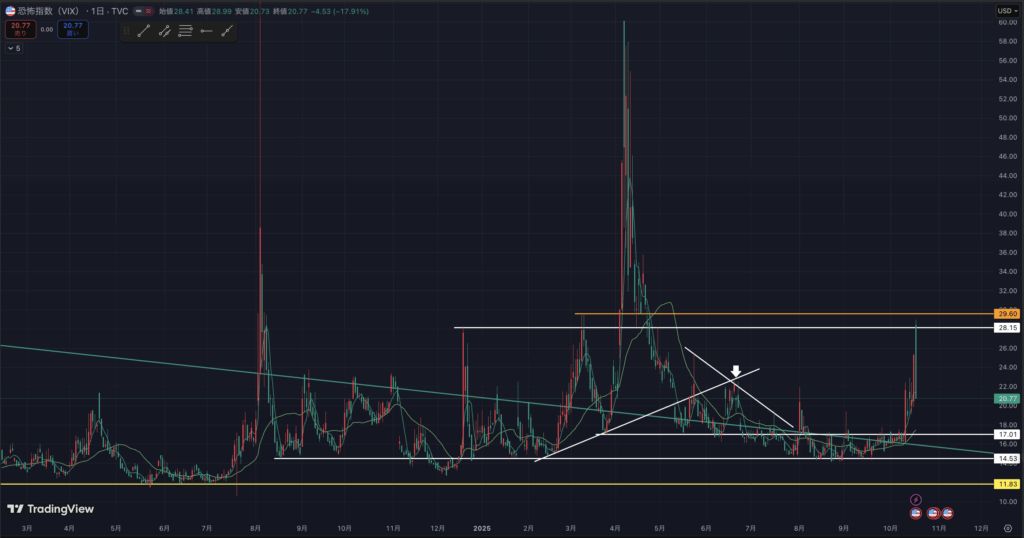This screenshot has width=1024, height=538.
Task: Open the purple lightning event marker
Action: click(x=914, y=499)
